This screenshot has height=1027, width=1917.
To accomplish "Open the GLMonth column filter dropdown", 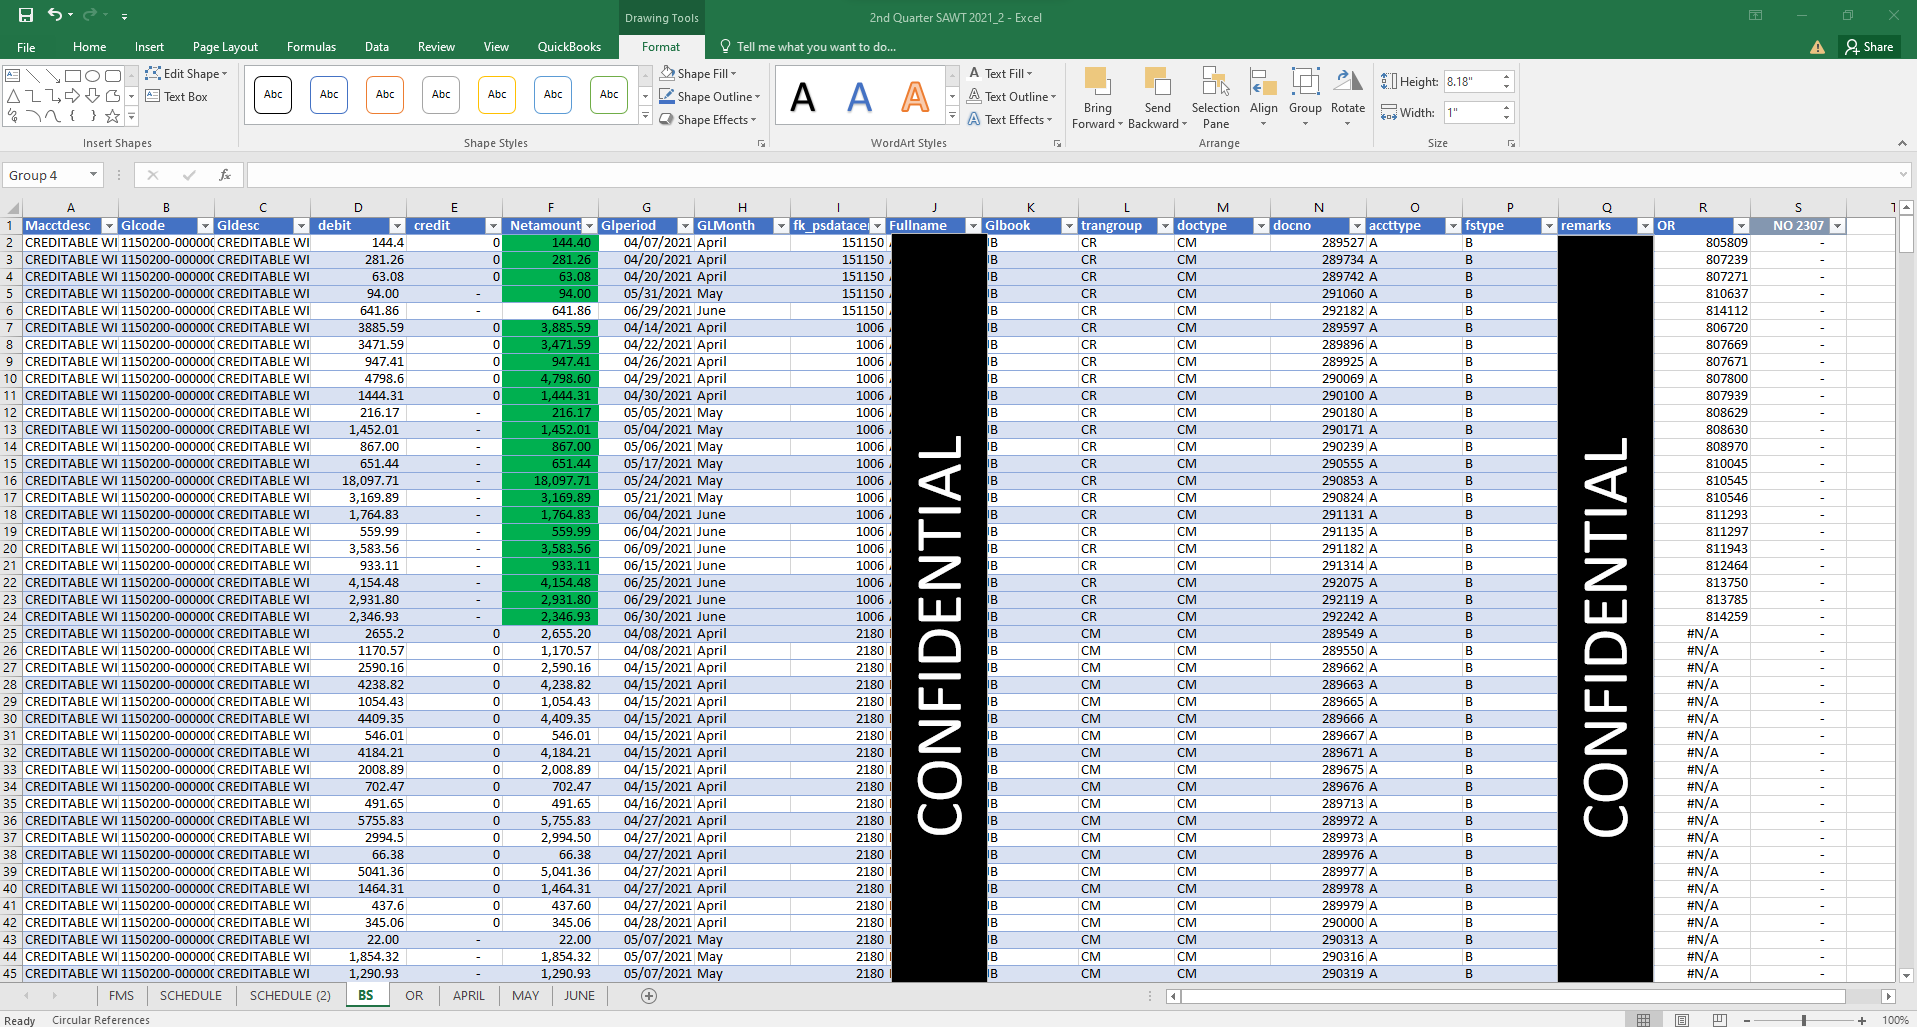I will click(x=781, y=226).
